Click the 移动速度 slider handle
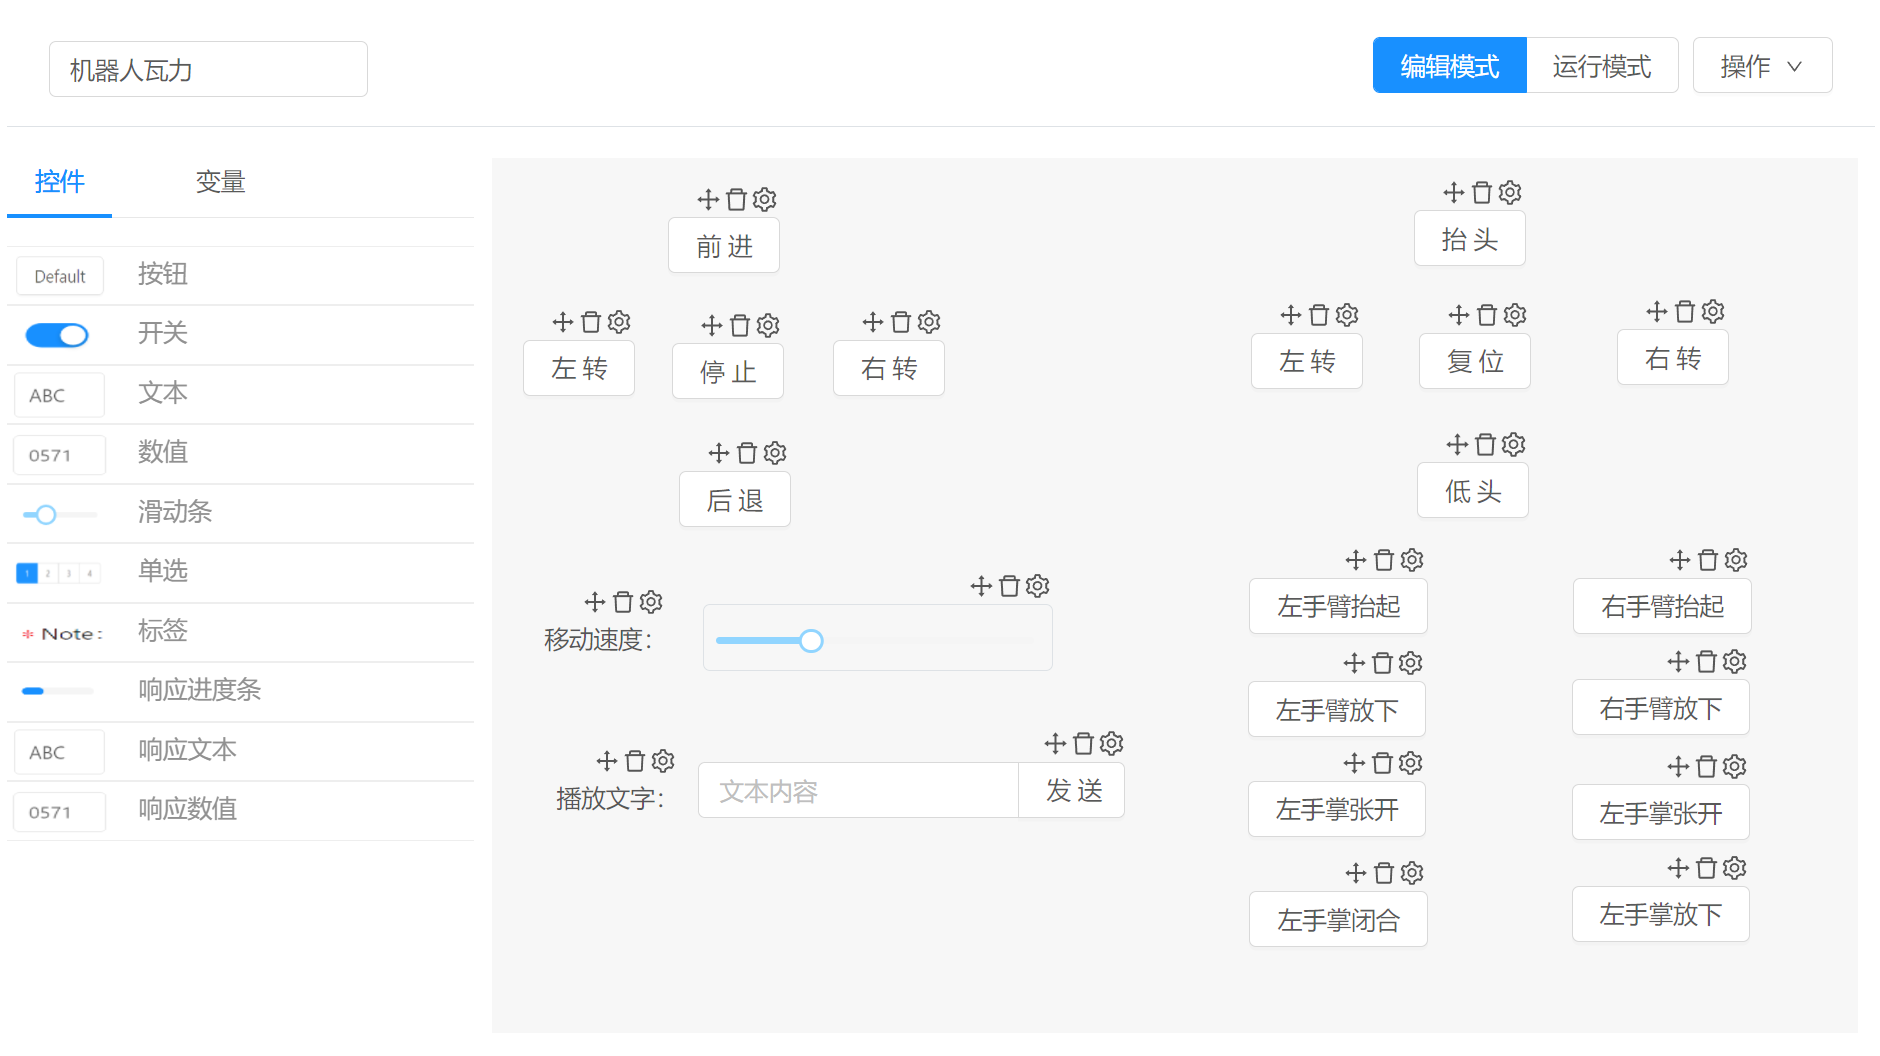This screenshot has height=1056, width=1880. coord(811,641)
